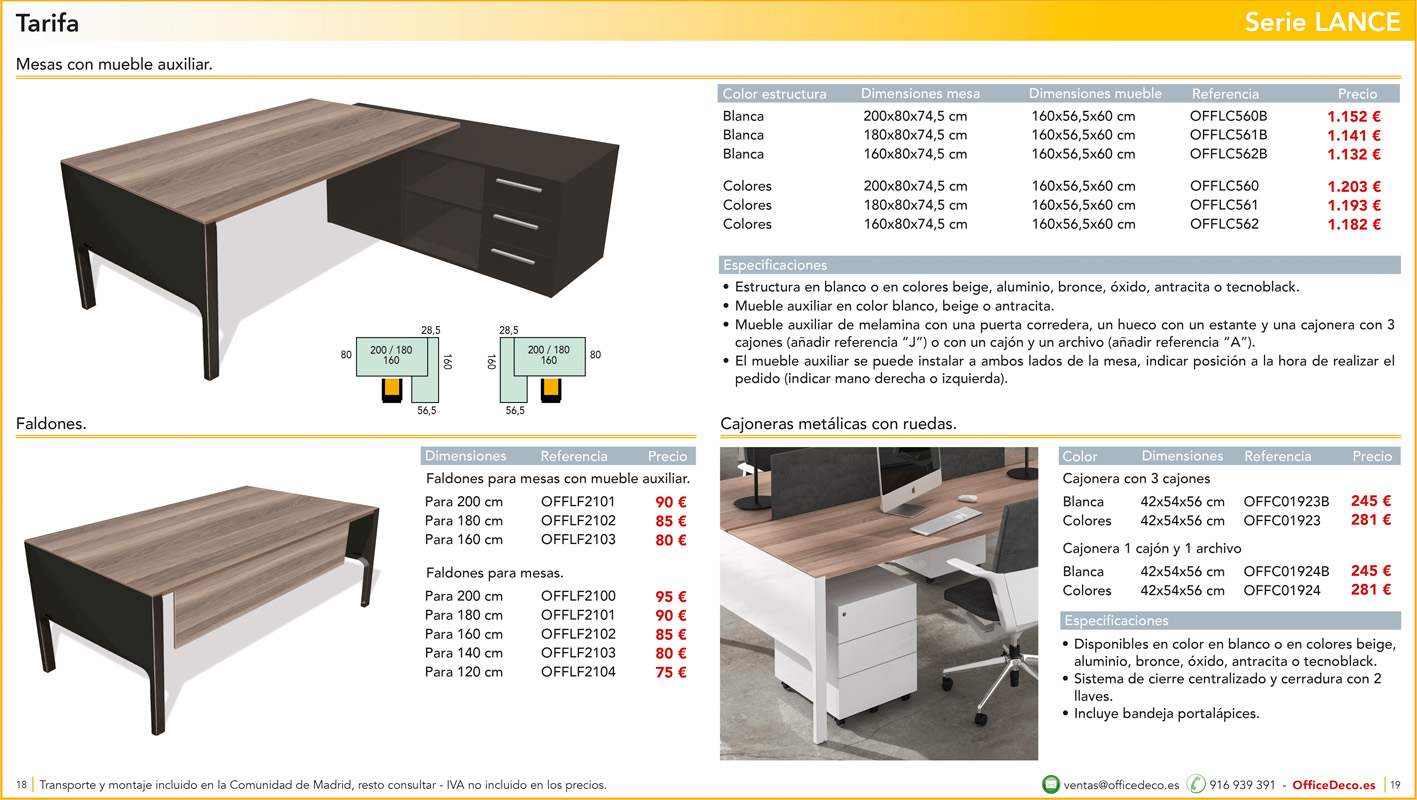1417x800 pixels.
Task: Click the 'Dimensiones mesa' column header
Action: pos(920,94)
